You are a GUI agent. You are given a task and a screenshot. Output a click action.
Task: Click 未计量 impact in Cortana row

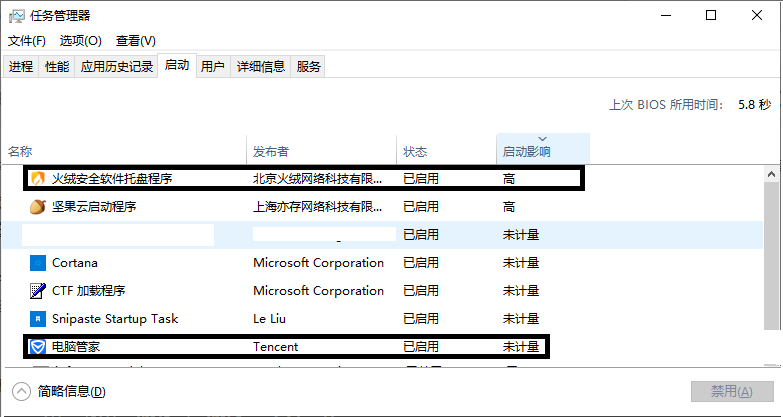point(521,263)
